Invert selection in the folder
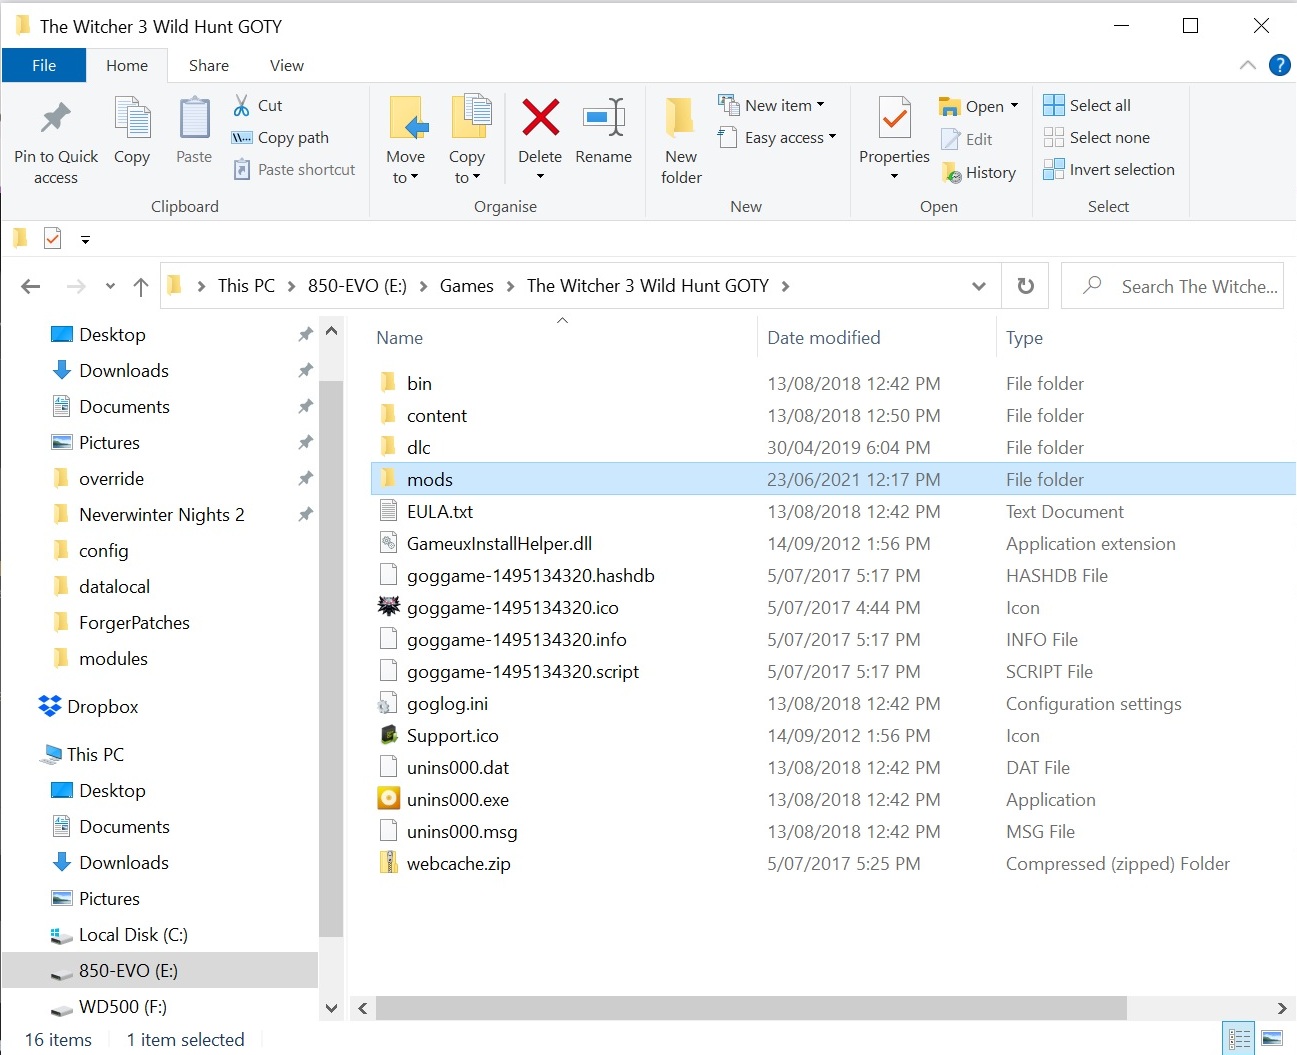Image resolution: width=1297 pixels, height=1055 pixels. (x=1109, y=169)
